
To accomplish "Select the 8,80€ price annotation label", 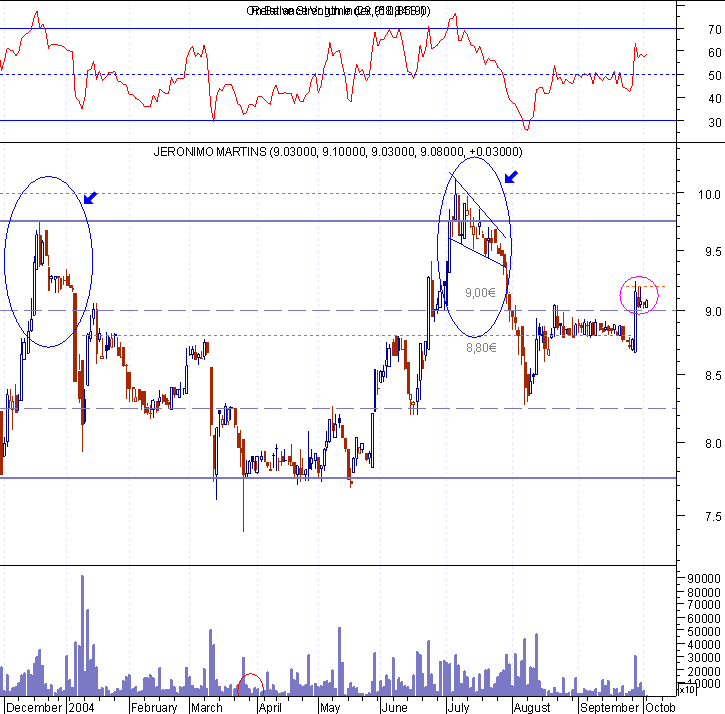I will click(x=481, y=348).
